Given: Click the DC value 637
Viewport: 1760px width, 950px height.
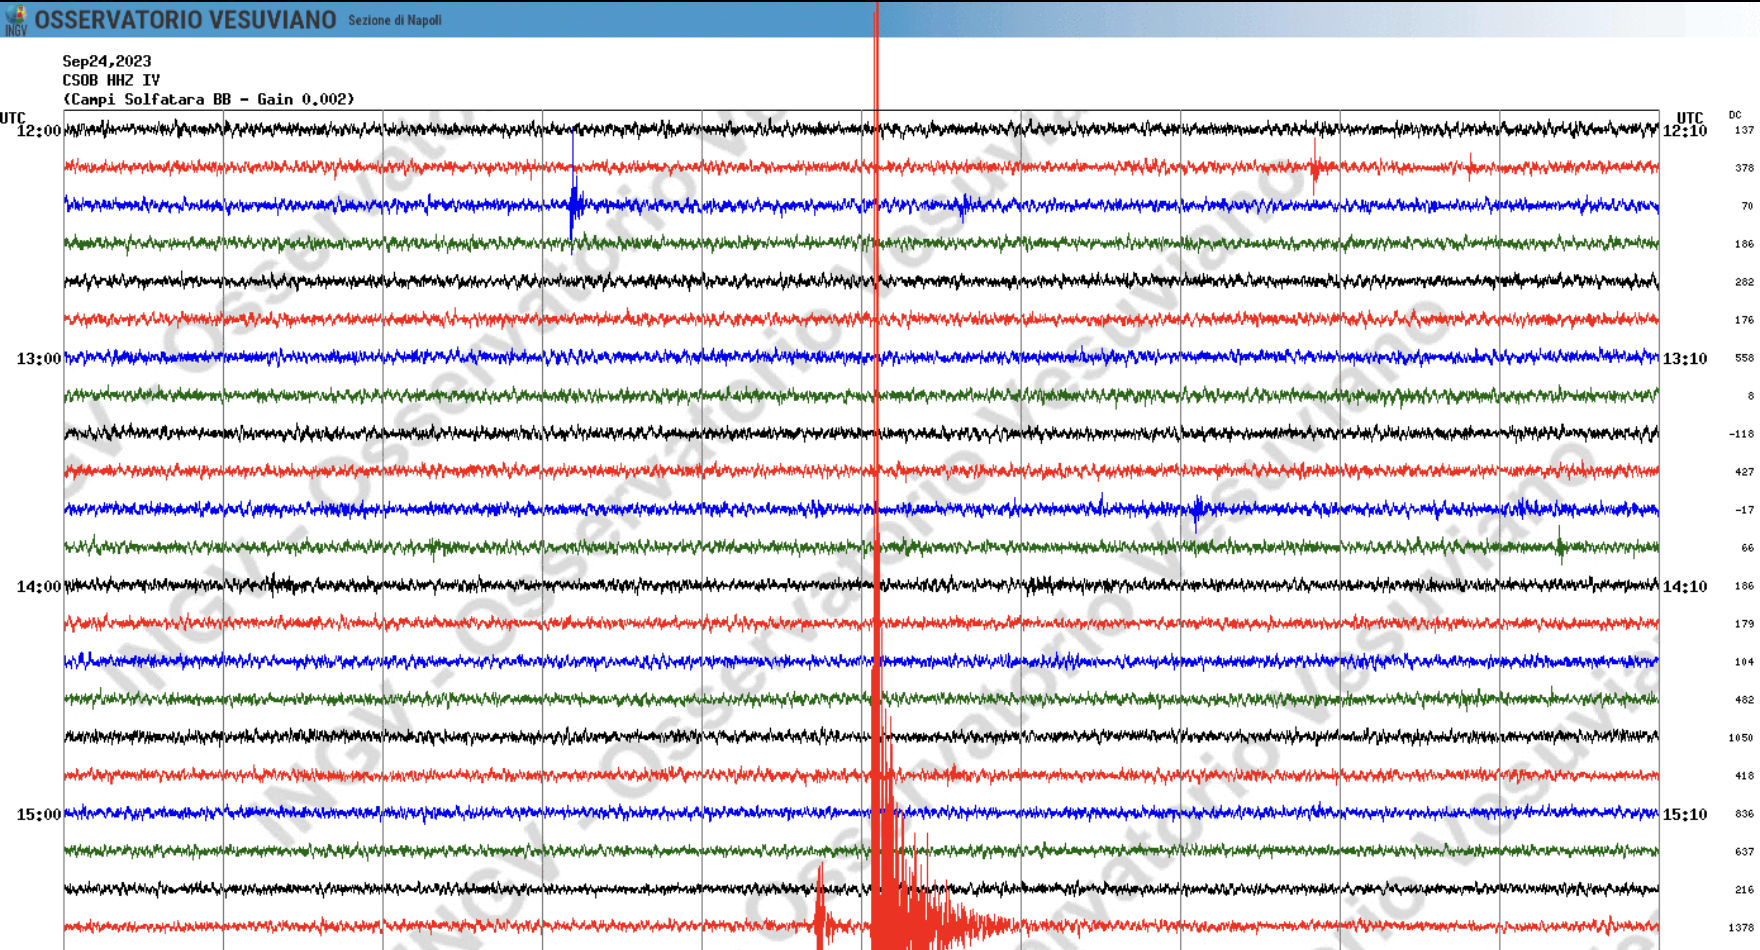Looking at the screenshot, I should tap(1744, 852).
